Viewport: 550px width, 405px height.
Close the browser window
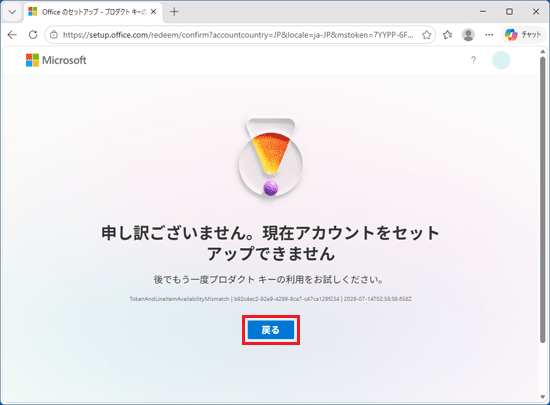(x=536, y=12)
